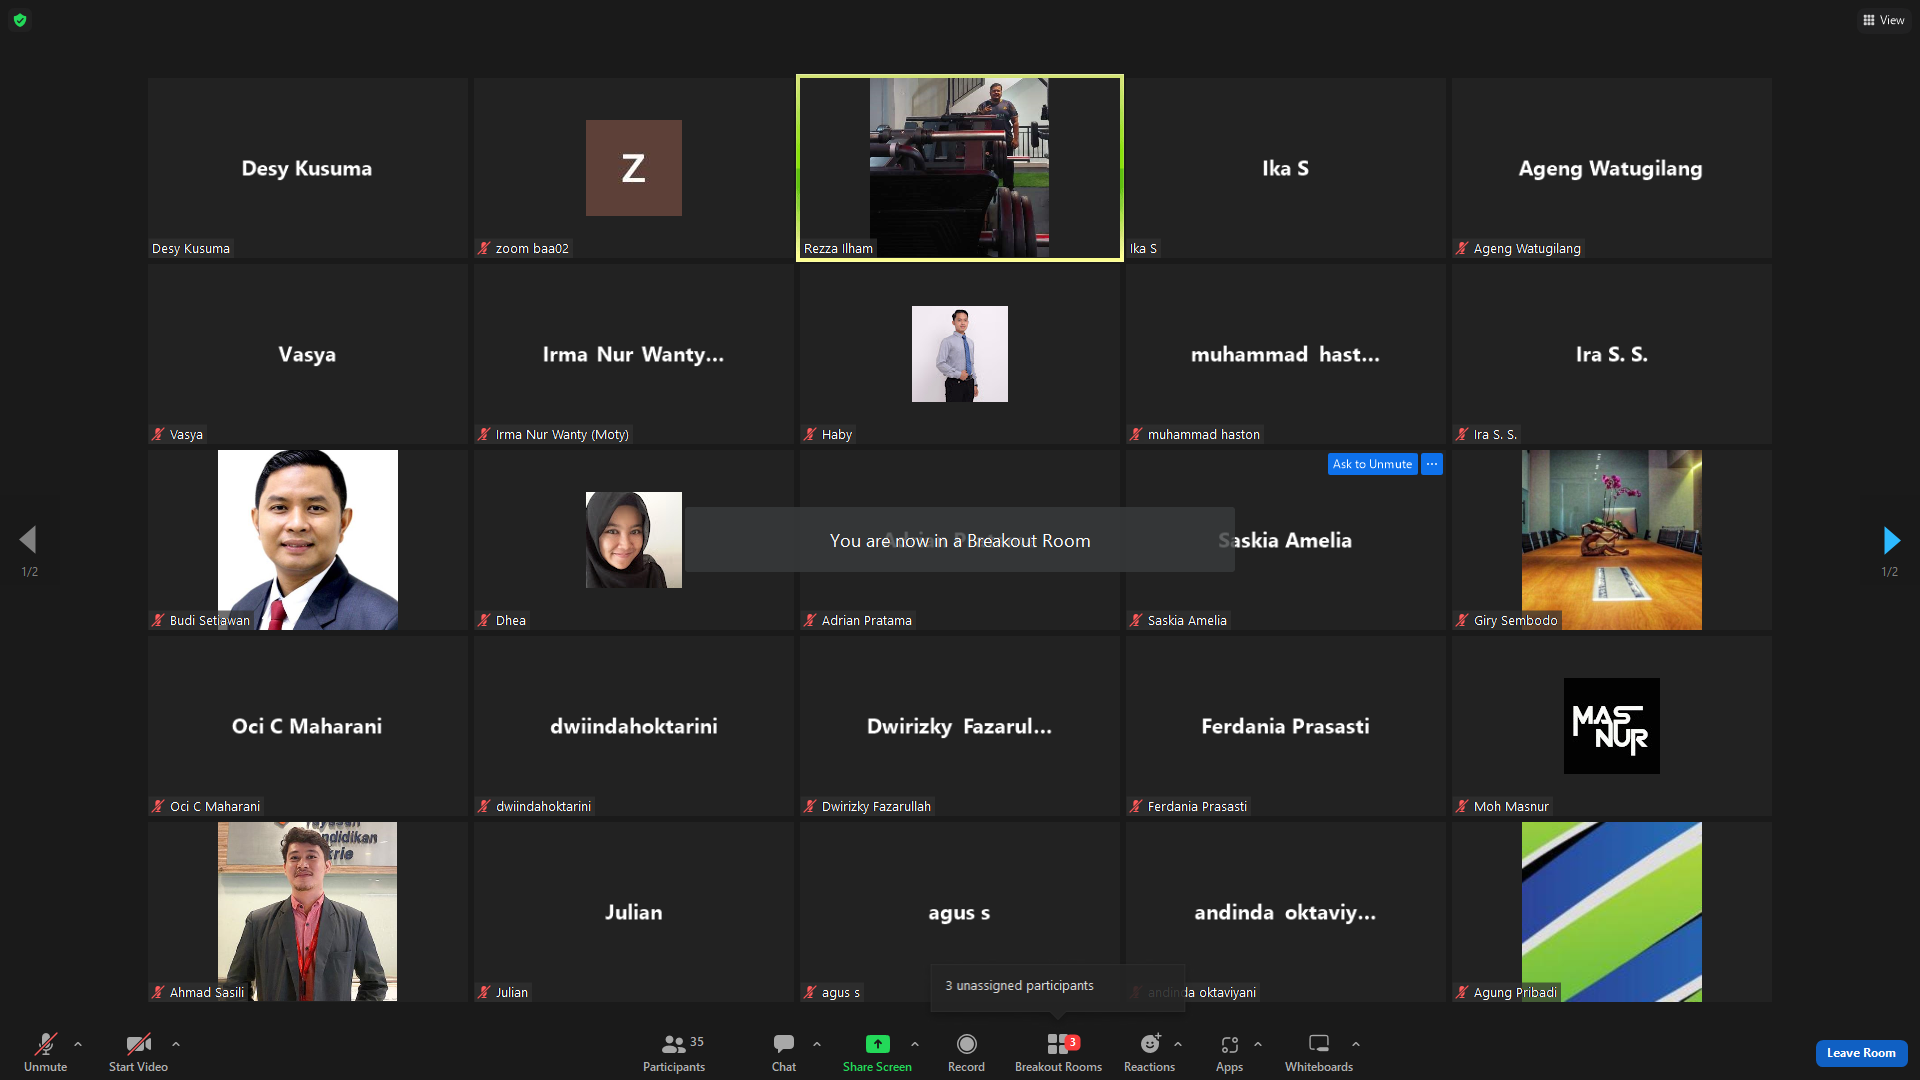This screenshot has height=1080, width=1920.
Task: Go to the previous gallery page arrow
Action: [x=28, y=540]
